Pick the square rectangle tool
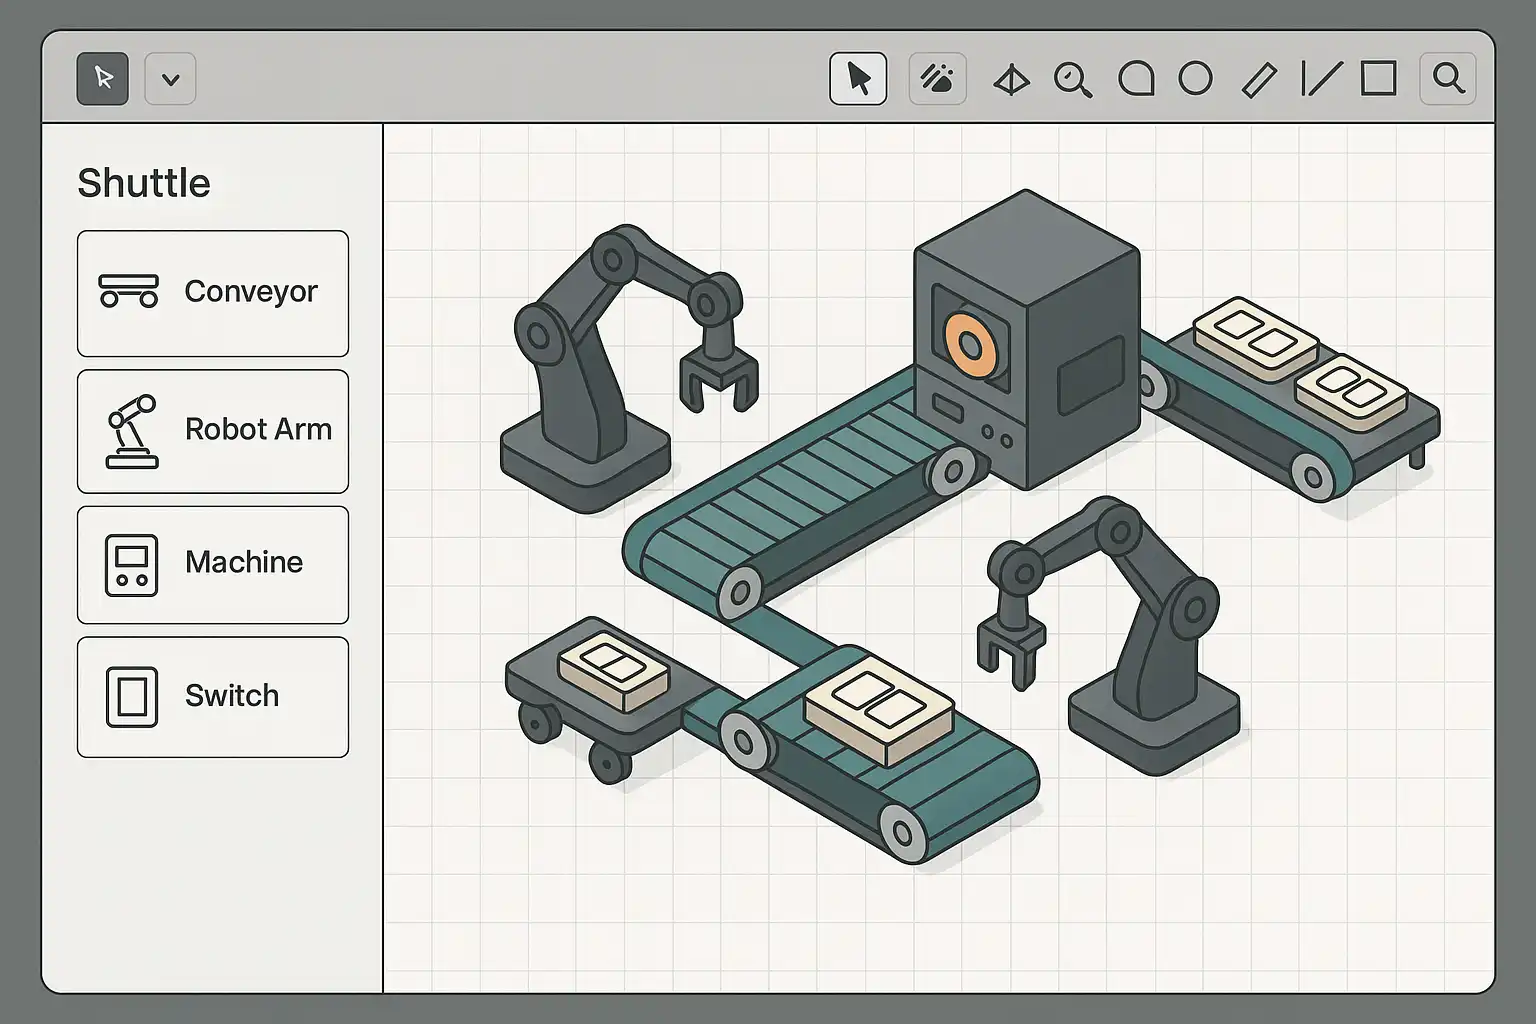1536x1024 pixels. point(1378,78)
